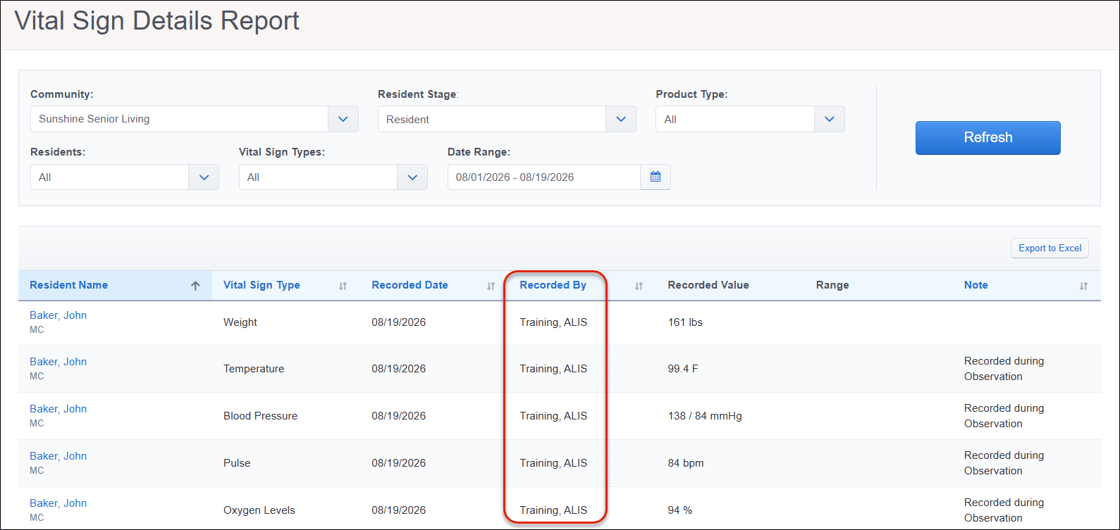Click the 84 bpm recorded value

tap(686, 464)
